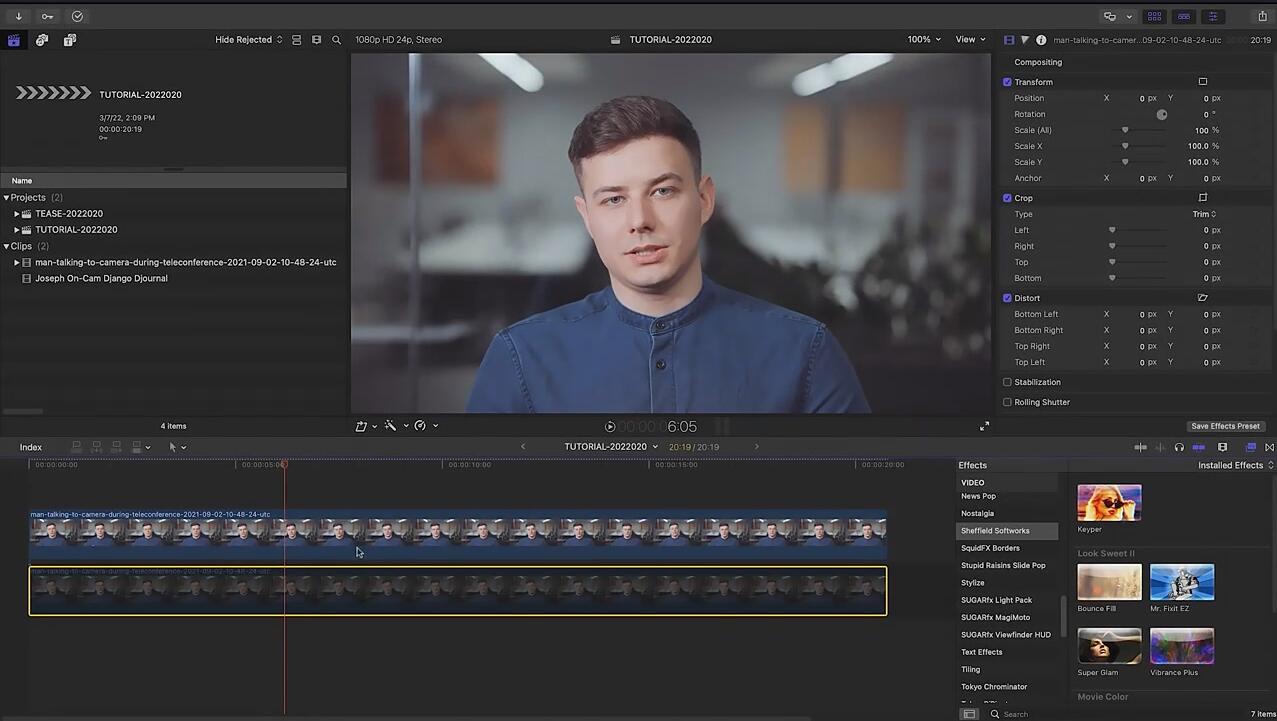1277x721 pixels.
Task: Open the Color inspector triangle icon
Action: tap(1024, 40)
